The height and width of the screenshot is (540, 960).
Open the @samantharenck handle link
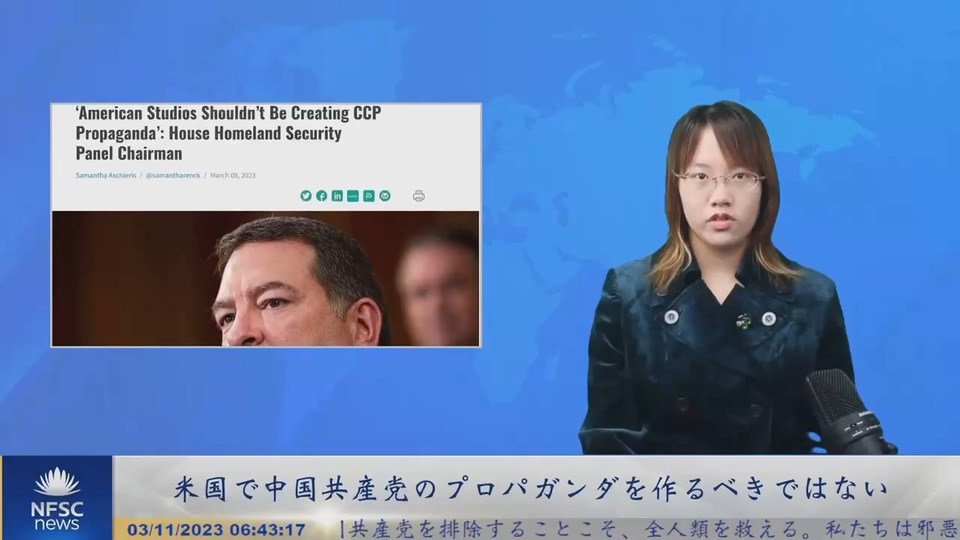point(173,175)
